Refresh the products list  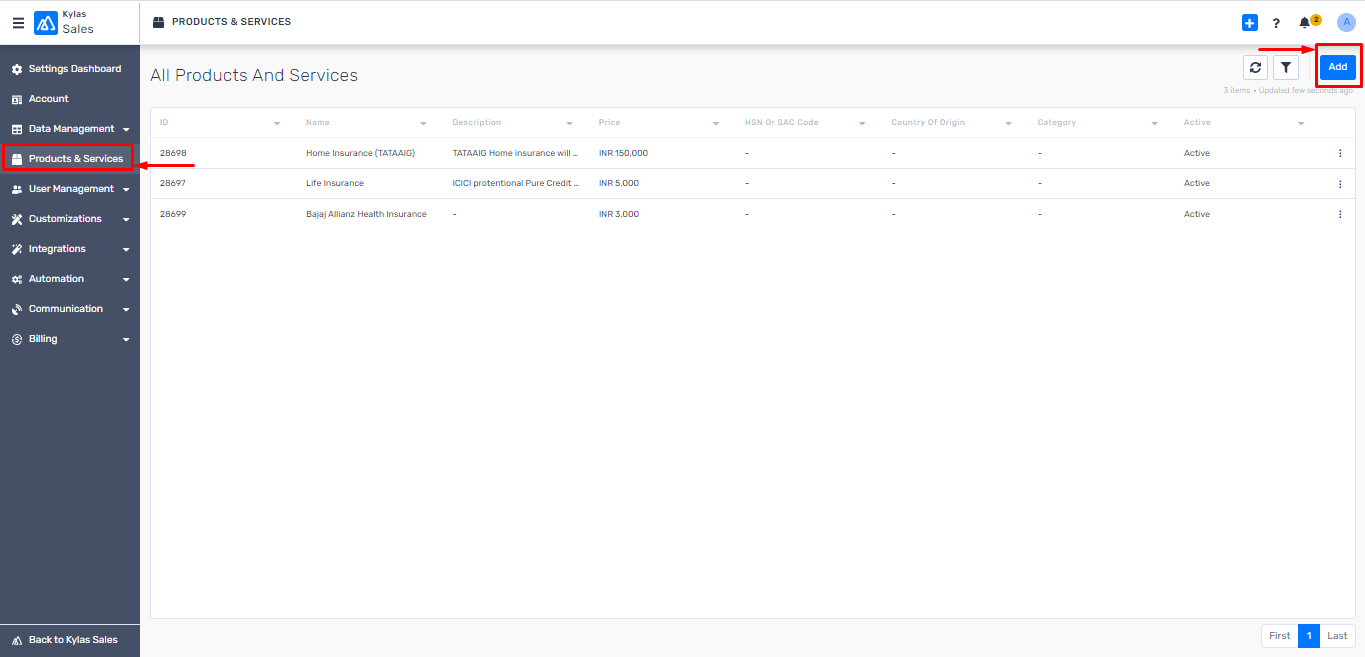click(1256, 67)
